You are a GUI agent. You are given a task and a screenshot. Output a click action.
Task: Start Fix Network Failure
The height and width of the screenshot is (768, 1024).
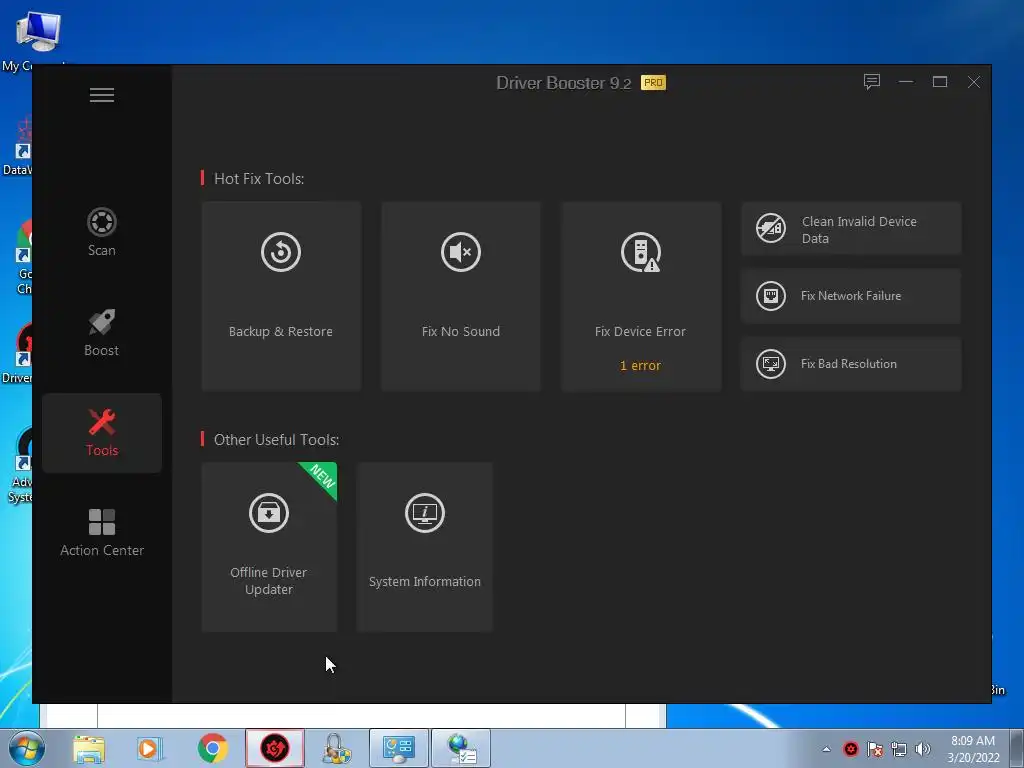(x=851, y=296)
